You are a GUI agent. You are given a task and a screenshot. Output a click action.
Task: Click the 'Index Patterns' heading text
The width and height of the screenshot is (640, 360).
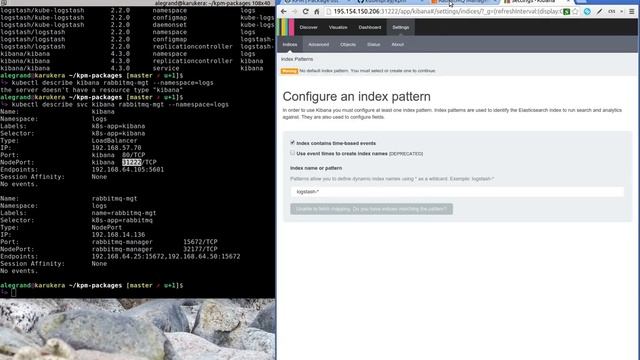tap(297, 59)
